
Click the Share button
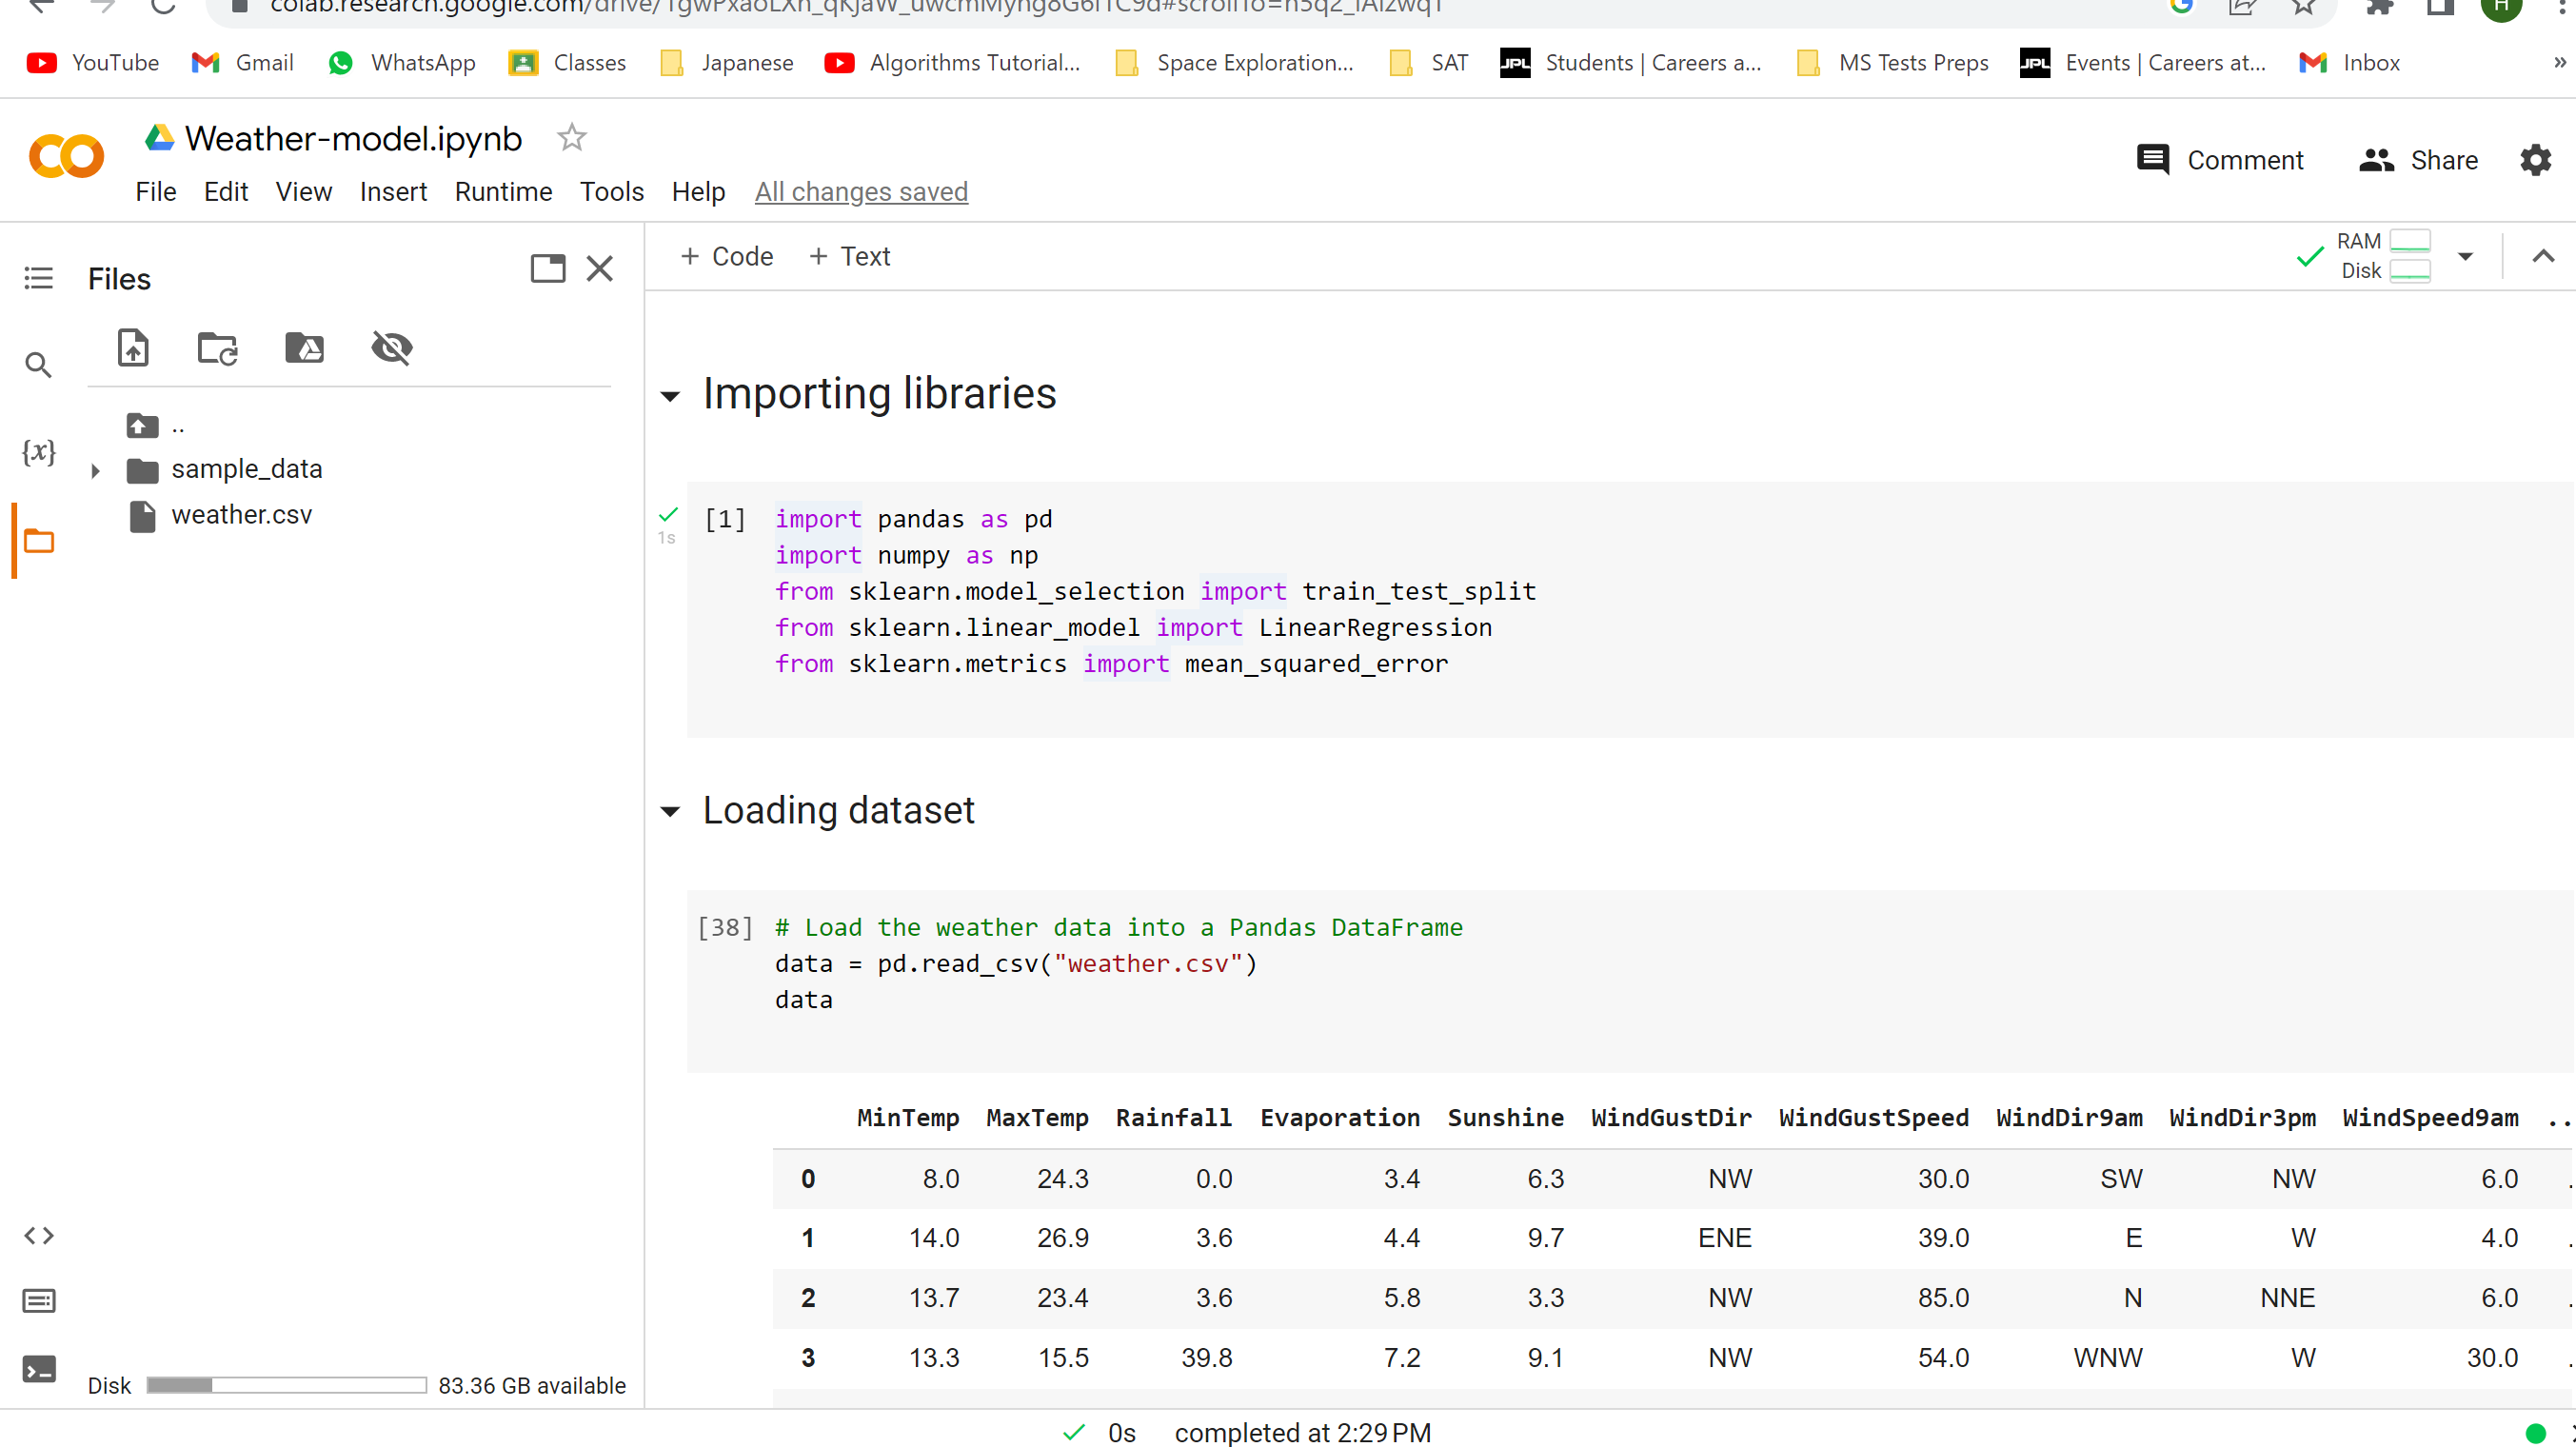coord(2418,160)
